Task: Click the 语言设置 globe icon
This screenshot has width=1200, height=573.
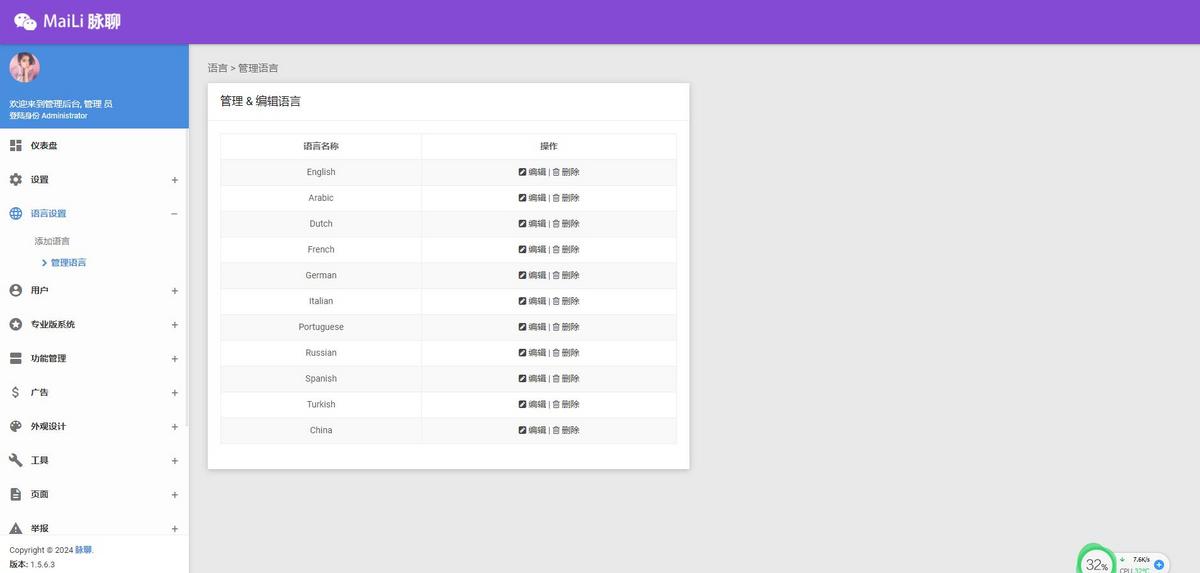Action: pyautogui.click(x=15, y=214)
